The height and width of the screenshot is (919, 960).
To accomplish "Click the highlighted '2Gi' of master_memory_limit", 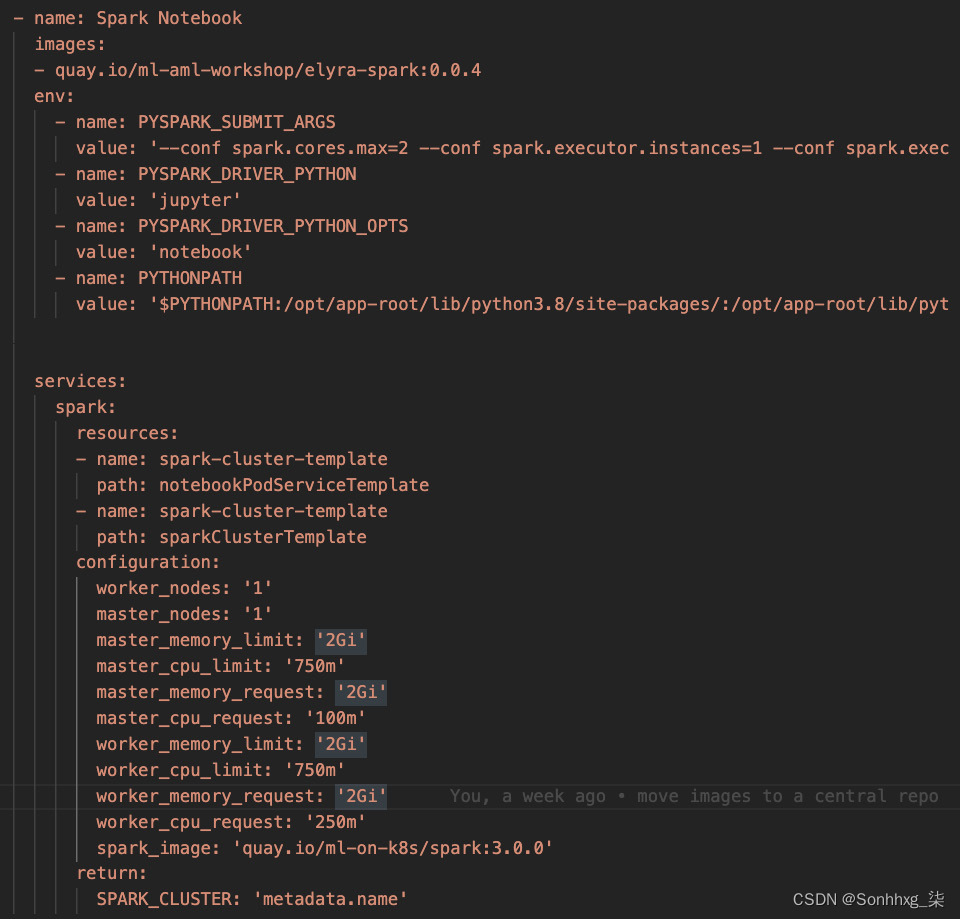I will coord(341,640).
